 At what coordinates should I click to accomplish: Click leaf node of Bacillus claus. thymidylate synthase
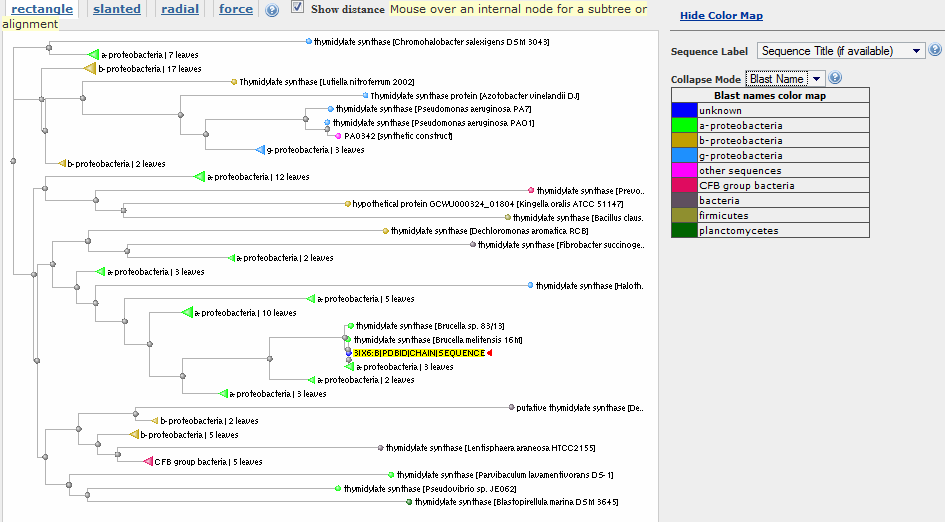coord(507,218)
